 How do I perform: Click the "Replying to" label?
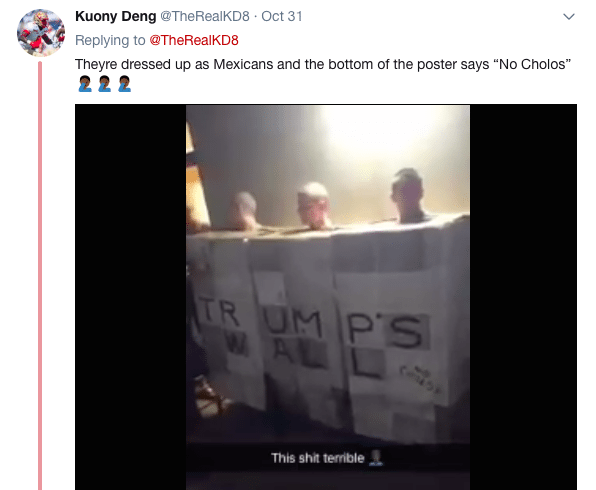110,40
